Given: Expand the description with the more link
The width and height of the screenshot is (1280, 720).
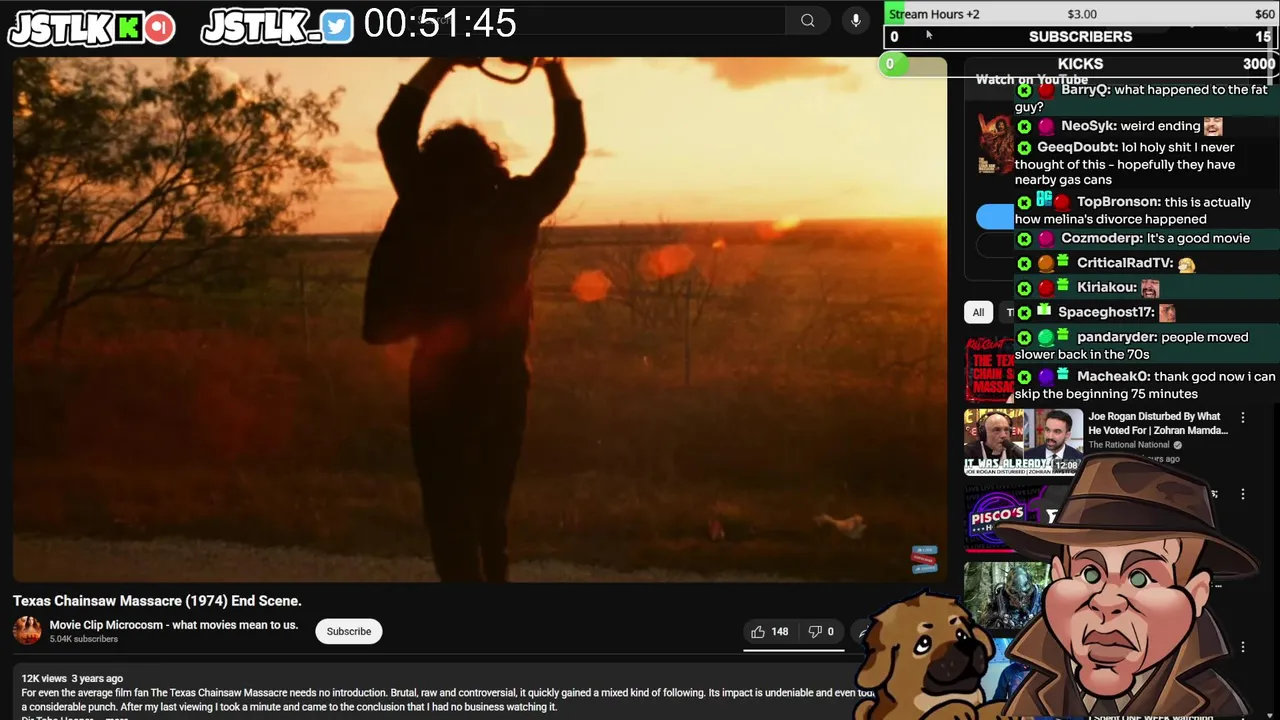Looking at the screenshot, I should click(x=117, y=717).
